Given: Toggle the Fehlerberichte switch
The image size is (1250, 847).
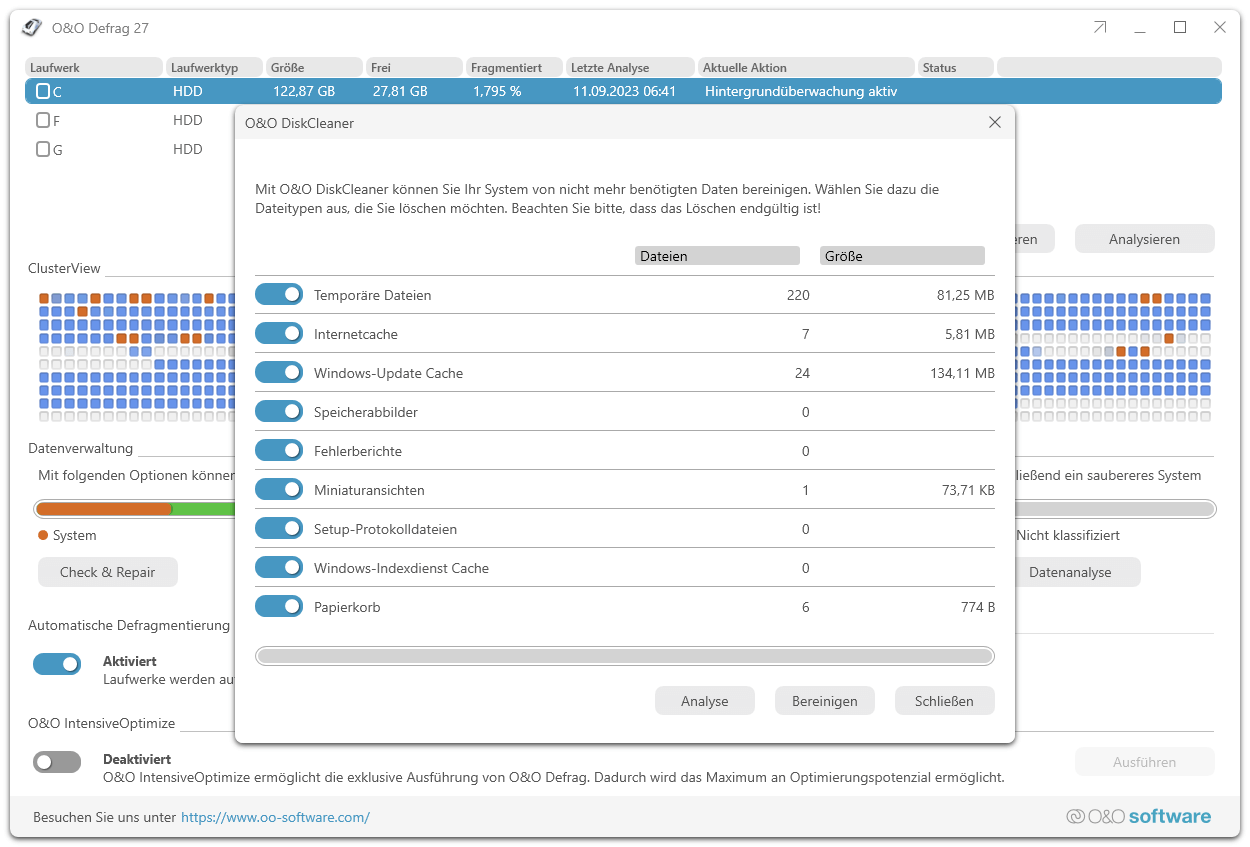Looking at the screenshot, I should (x=279, y=450).
